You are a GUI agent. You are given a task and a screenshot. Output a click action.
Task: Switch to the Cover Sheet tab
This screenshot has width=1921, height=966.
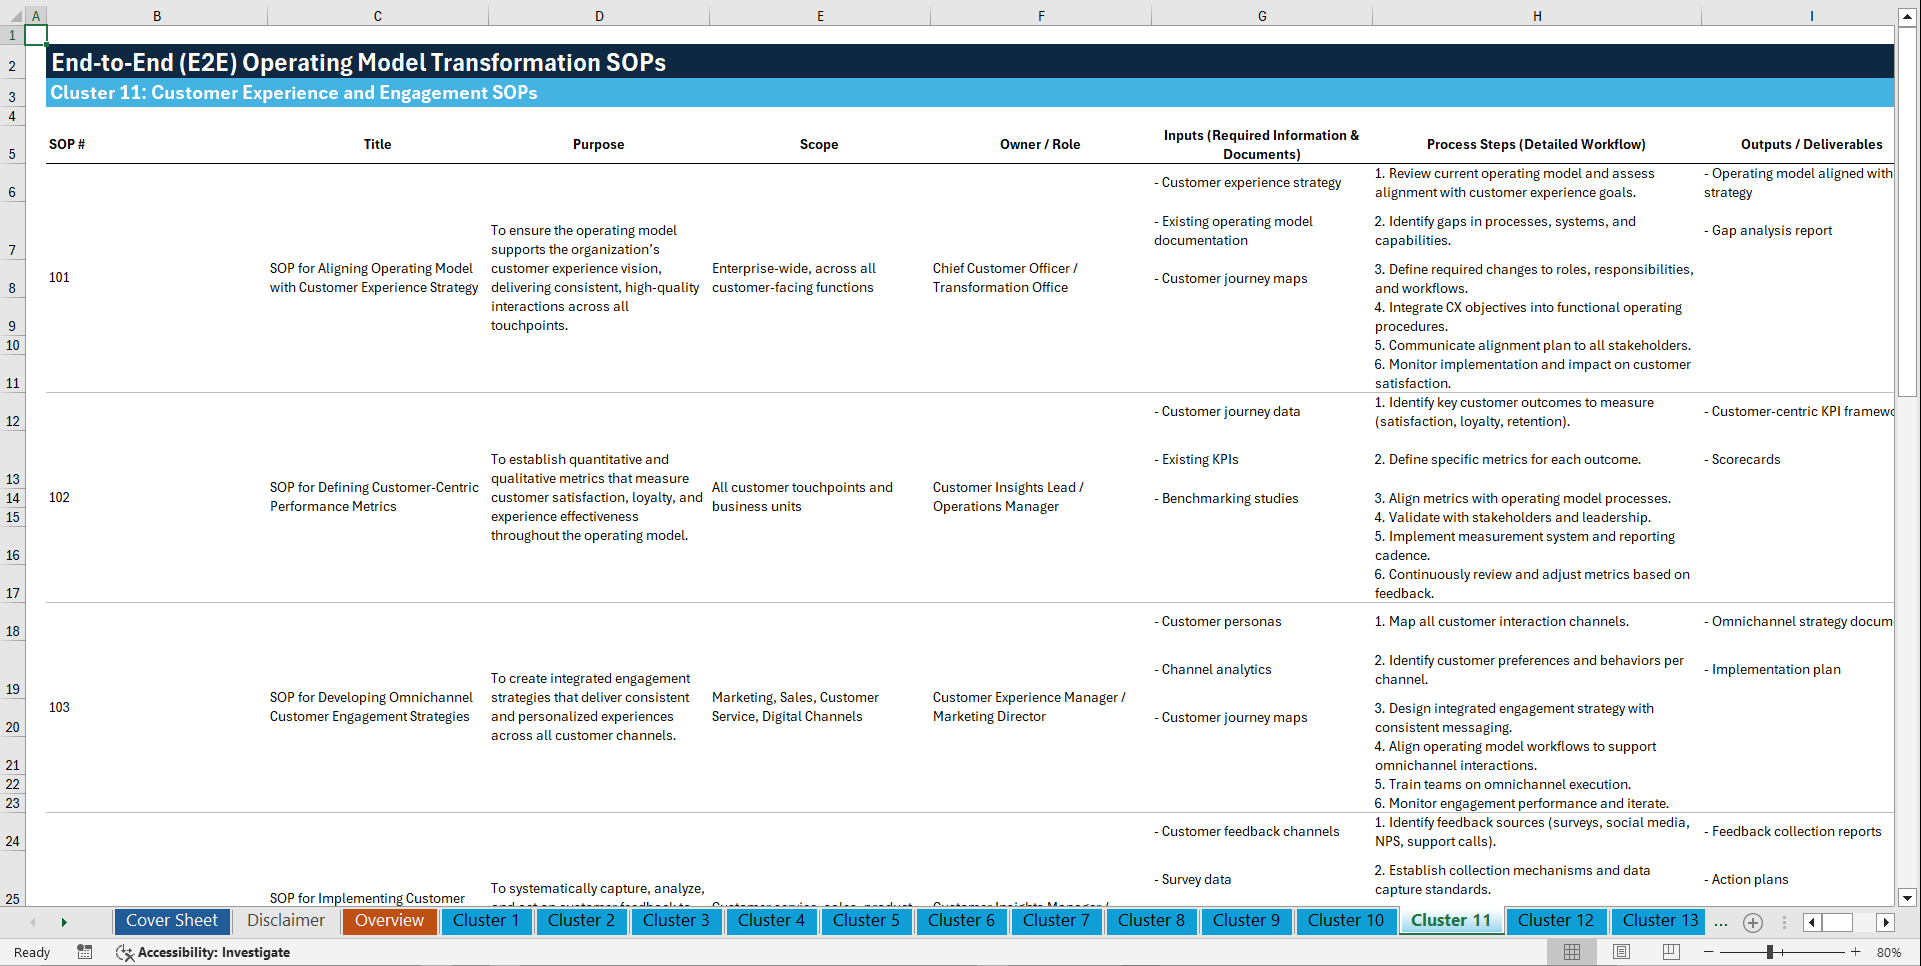(x=171, y=920)
